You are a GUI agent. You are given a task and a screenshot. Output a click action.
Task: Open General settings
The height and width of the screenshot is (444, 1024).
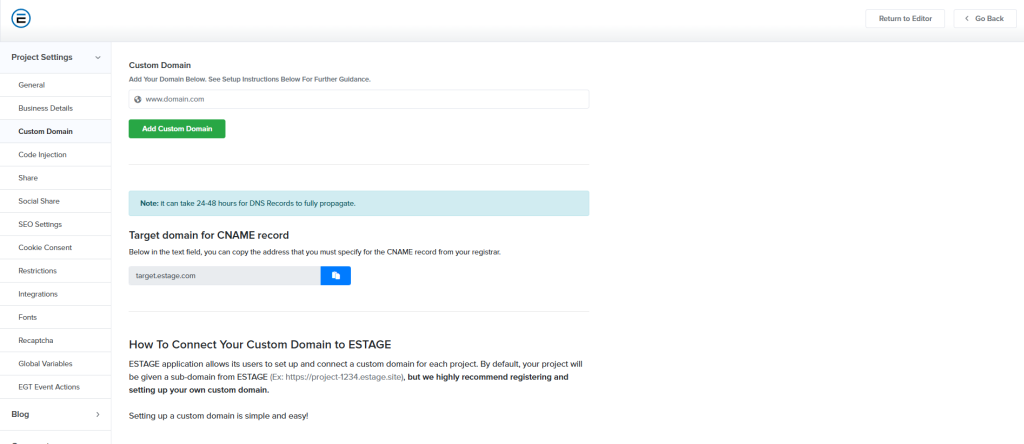56,85
